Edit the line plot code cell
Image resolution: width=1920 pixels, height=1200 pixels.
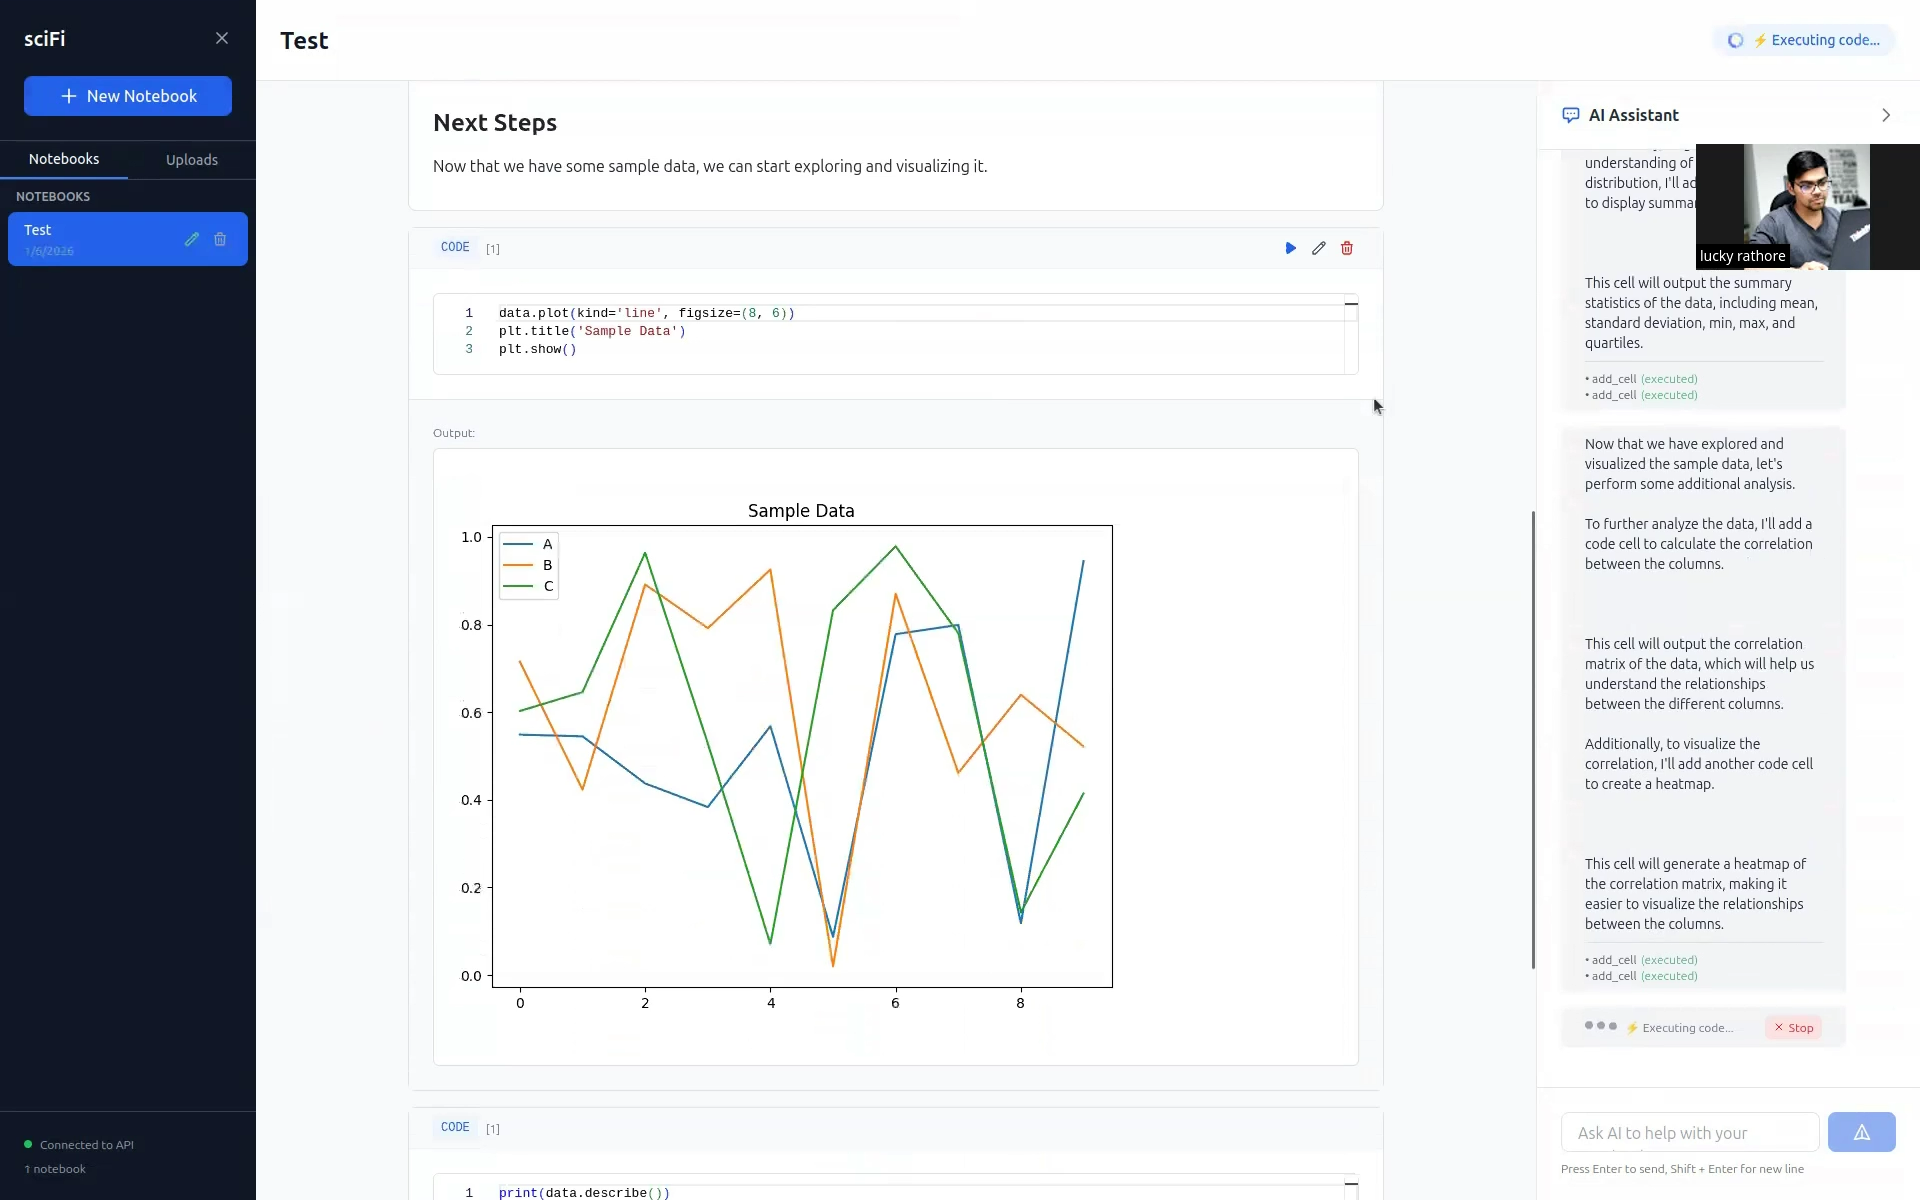1318,248
